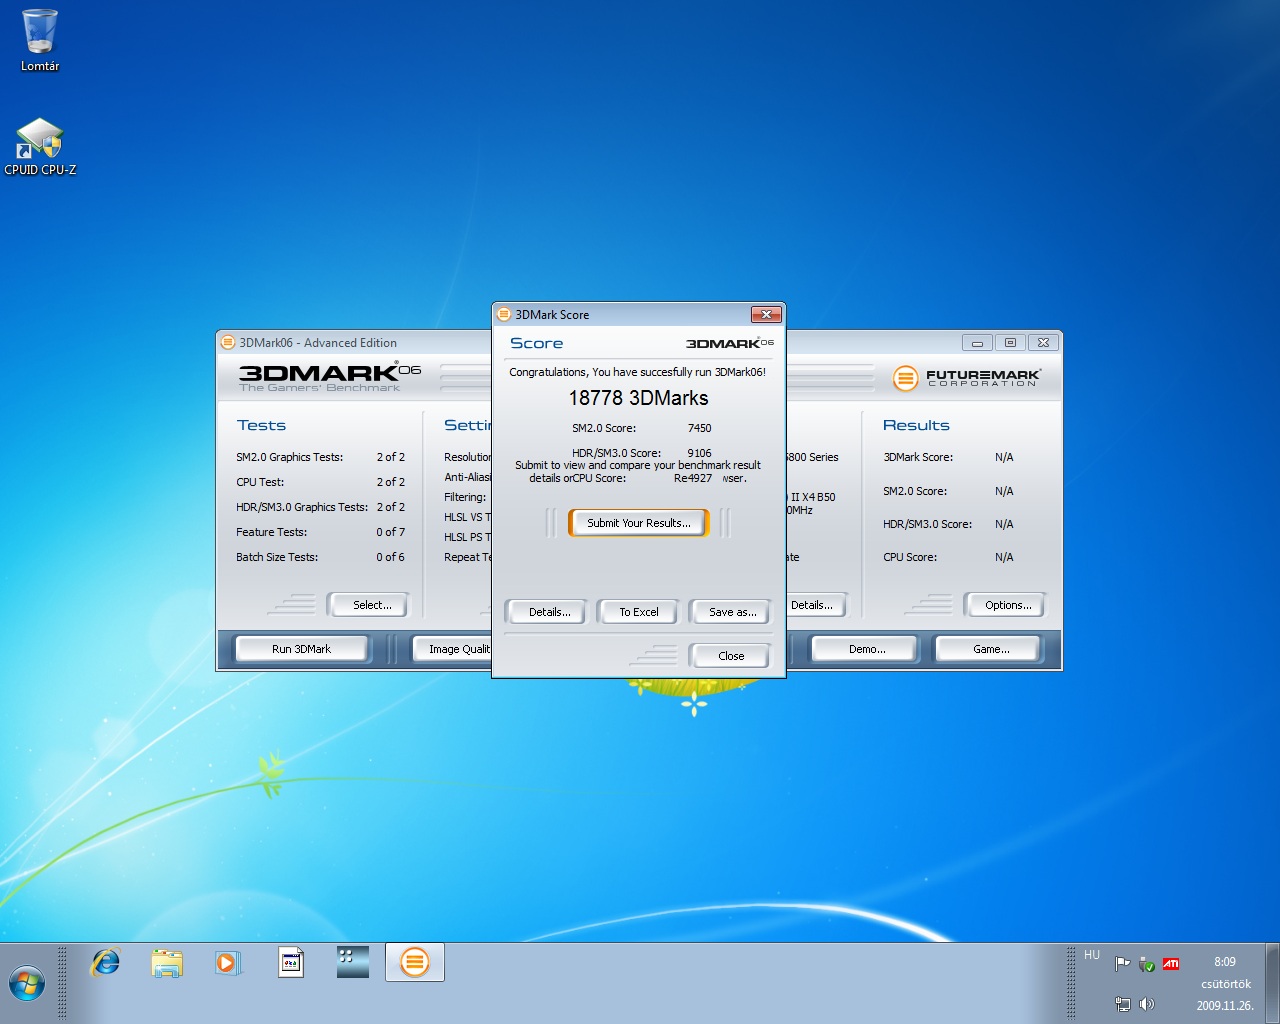This screenshot has width=1280, height=1024.
Task: Click HDR/SM3.0 Score value 9106
Action: click(x=699, y=453)
